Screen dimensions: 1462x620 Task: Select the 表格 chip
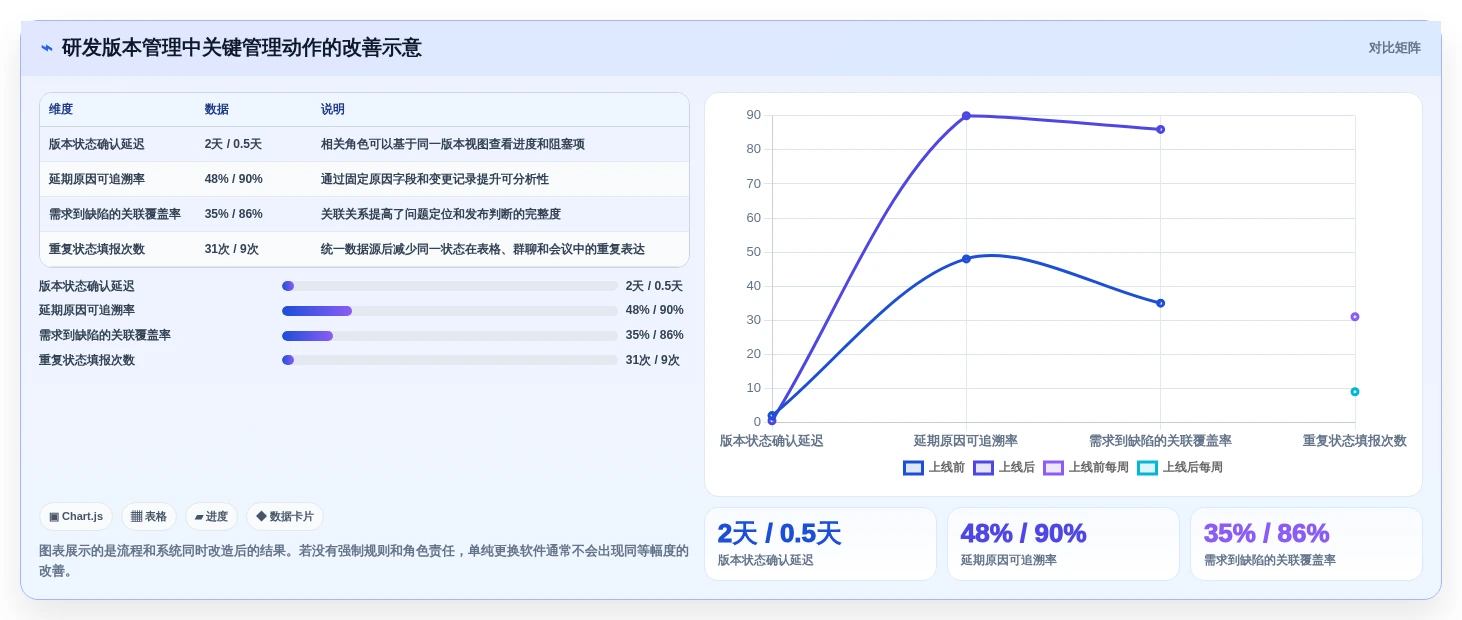(x=149, y=517)
